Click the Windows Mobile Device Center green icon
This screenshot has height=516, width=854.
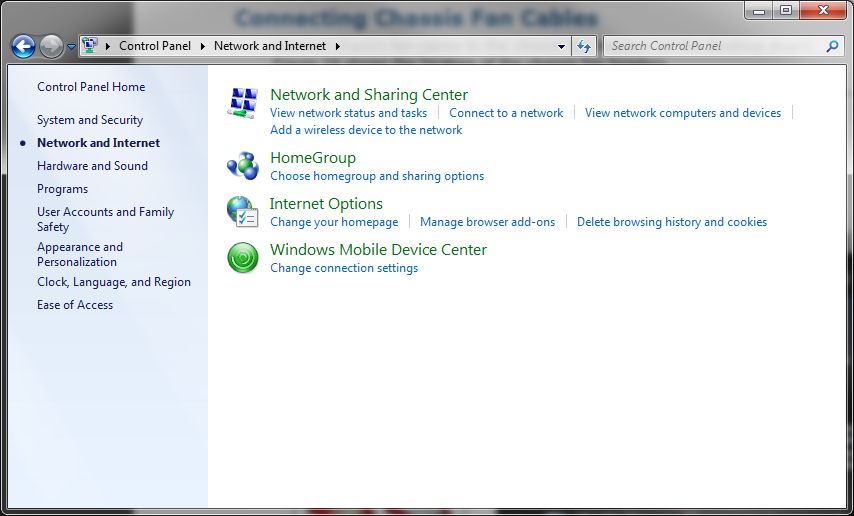click(243, 258)
